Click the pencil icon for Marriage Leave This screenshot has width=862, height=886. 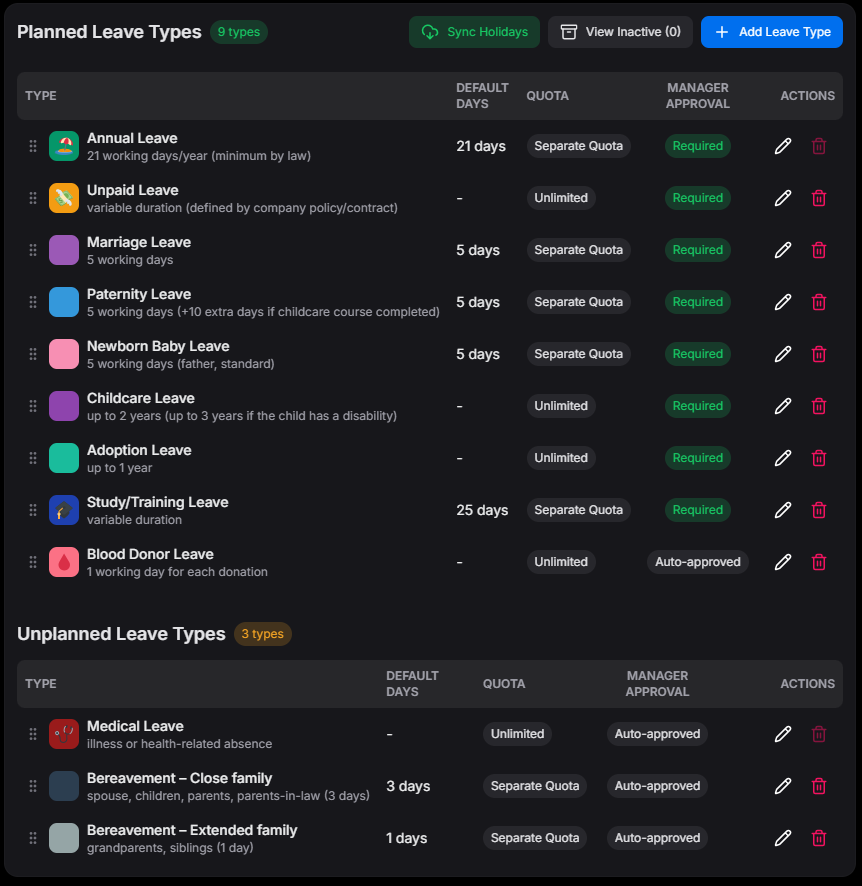click(783, 250)
